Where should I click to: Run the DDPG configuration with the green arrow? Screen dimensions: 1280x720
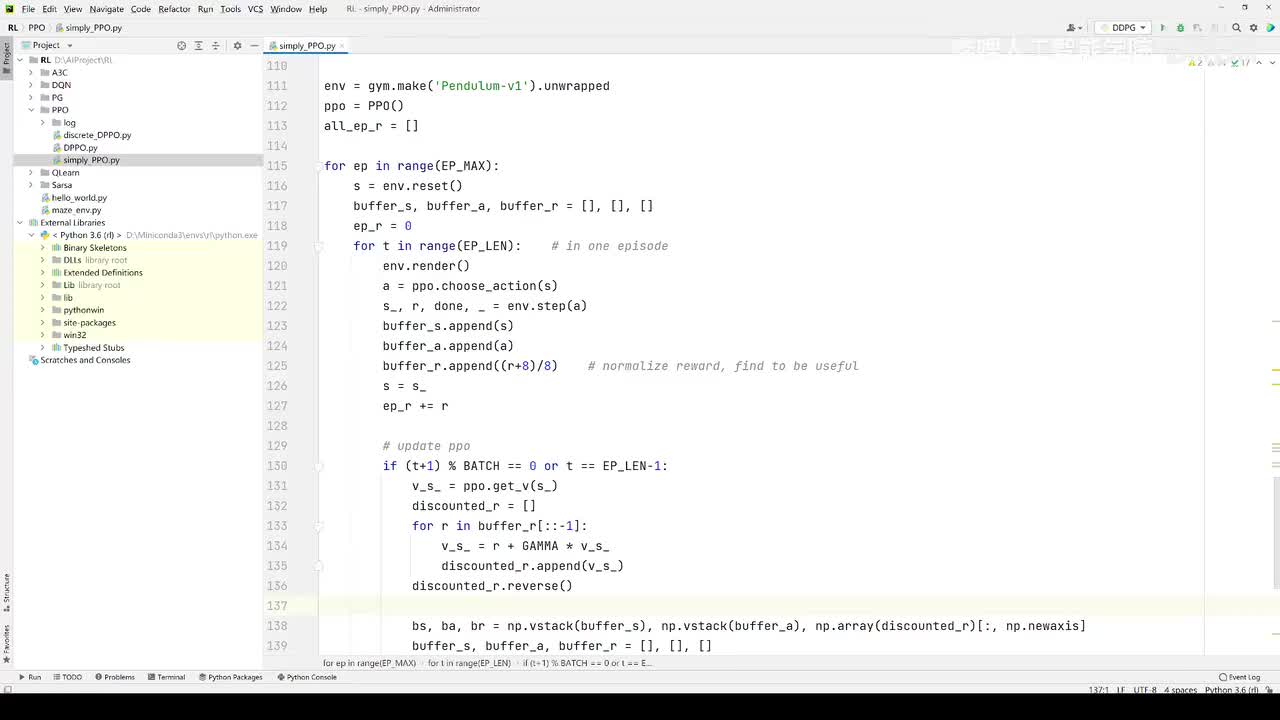click(1162, 28)
